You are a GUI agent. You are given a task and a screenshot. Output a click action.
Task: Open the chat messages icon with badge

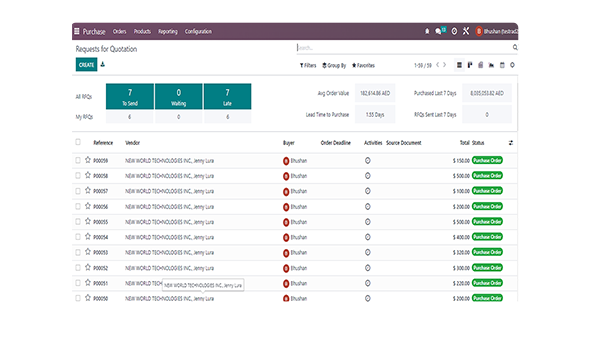pyautogui.click(x=440, y=31)
